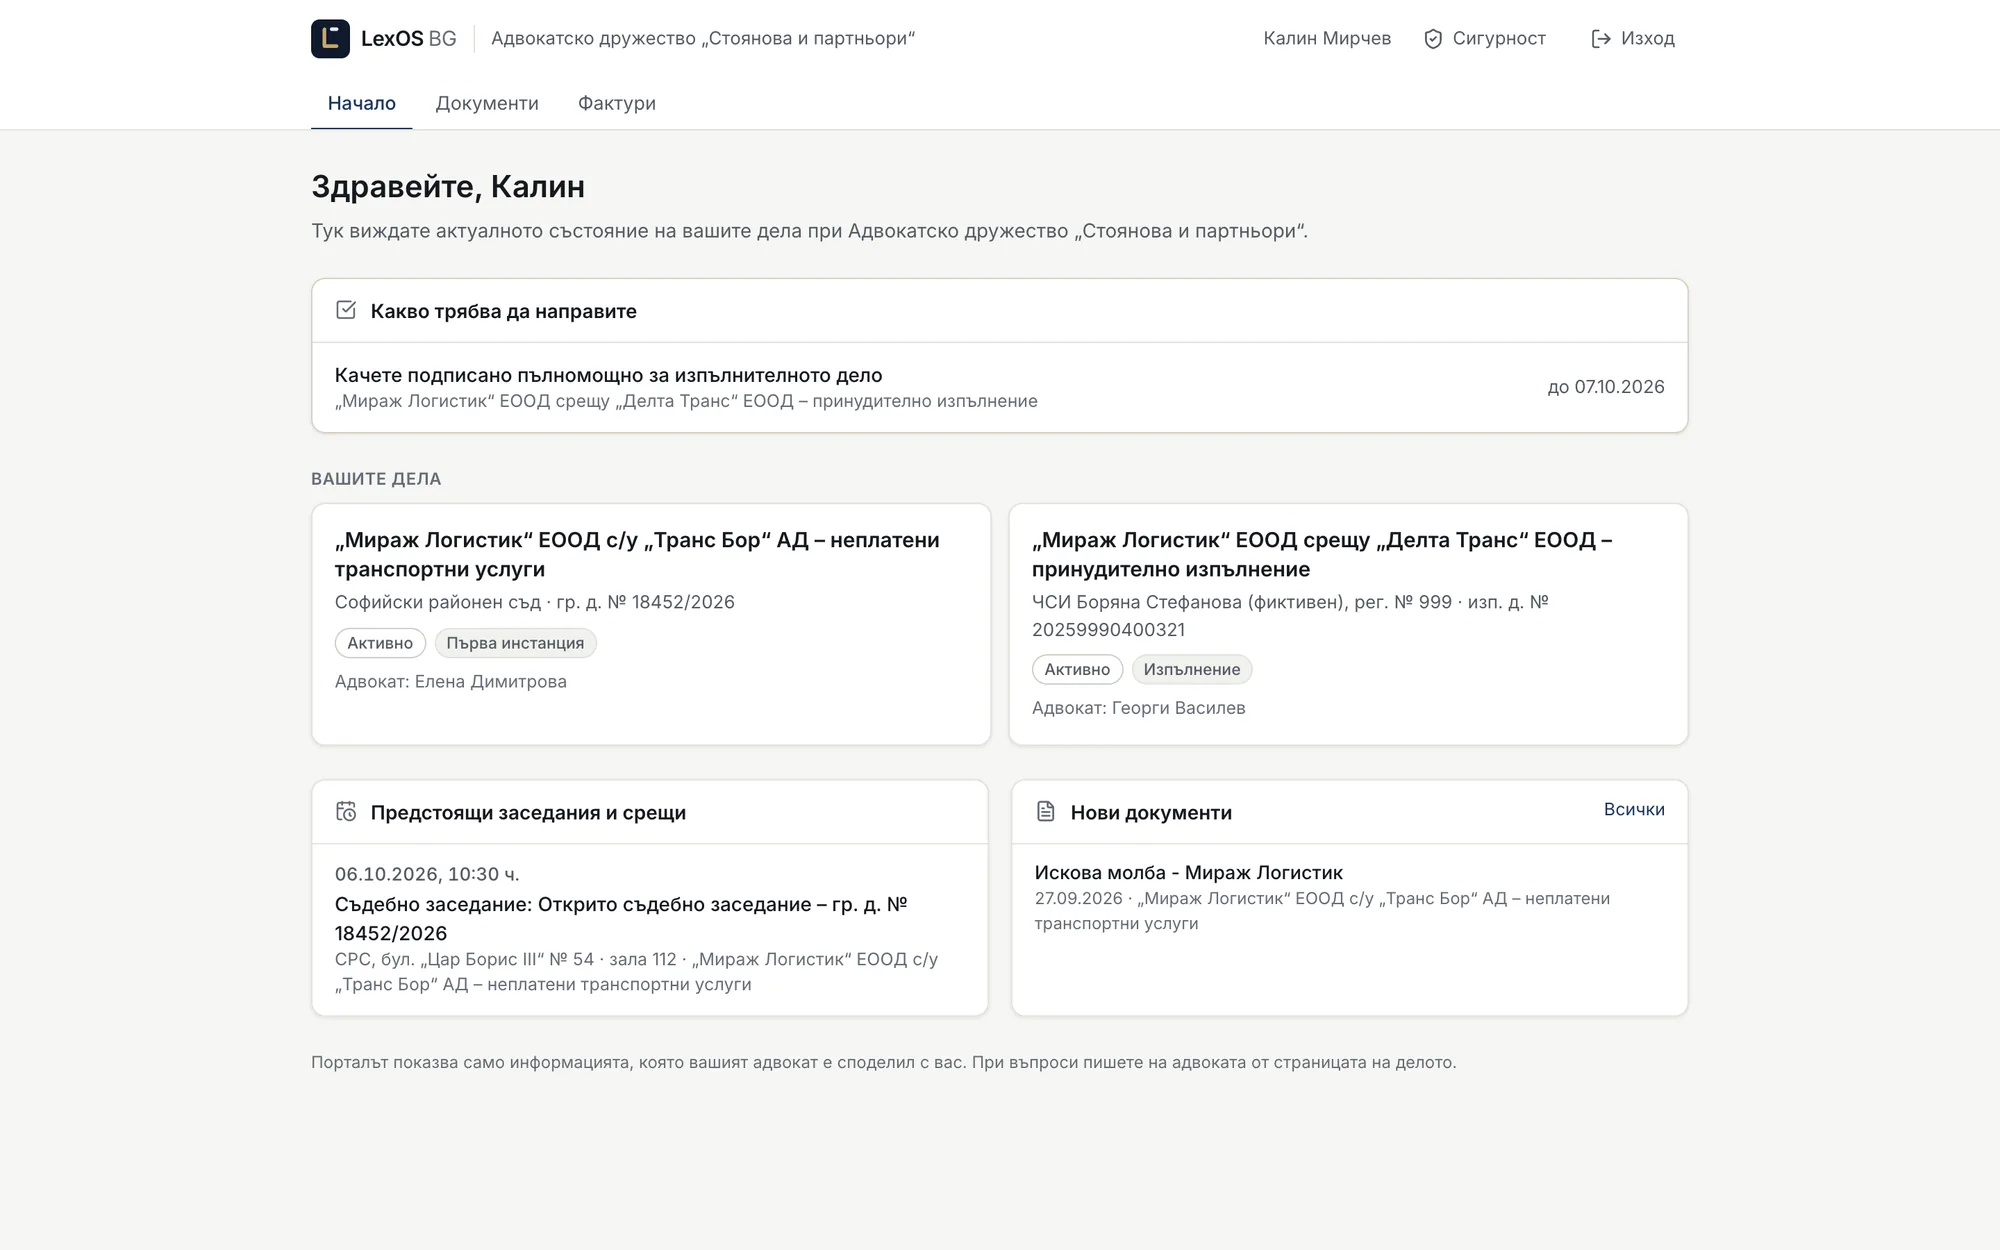The image size is (2000, 1250).
Task: Click the hearing date 06.10.2026, 10:30 ч.
Action: pos(427,874)
